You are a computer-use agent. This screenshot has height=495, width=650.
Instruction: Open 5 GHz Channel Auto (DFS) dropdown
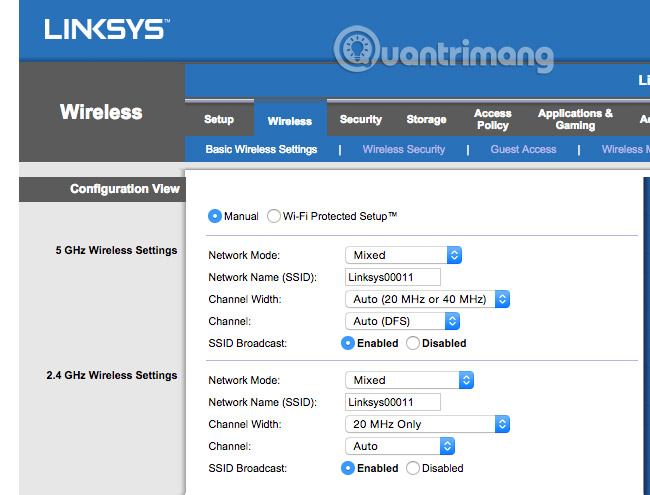pos(403,321)
